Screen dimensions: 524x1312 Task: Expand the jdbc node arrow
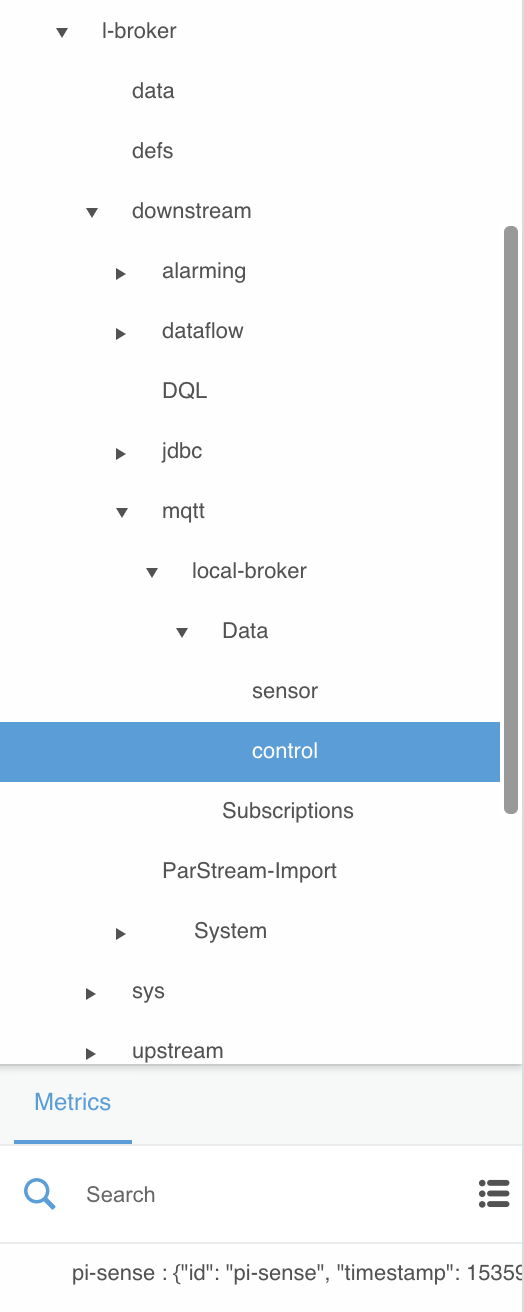pos(120,452)
